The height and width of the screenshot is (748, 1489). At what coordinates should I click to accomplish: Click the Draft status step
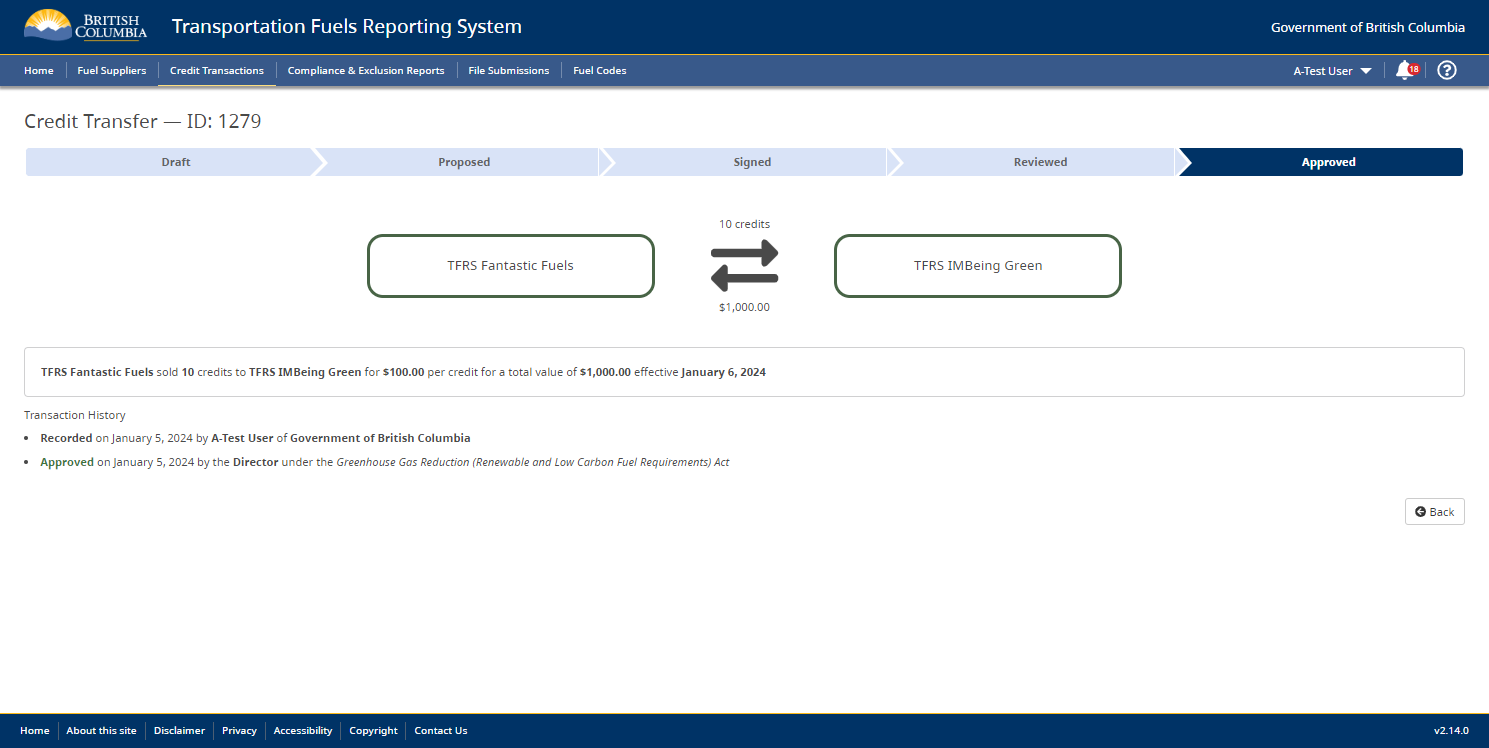click(176, 162)
